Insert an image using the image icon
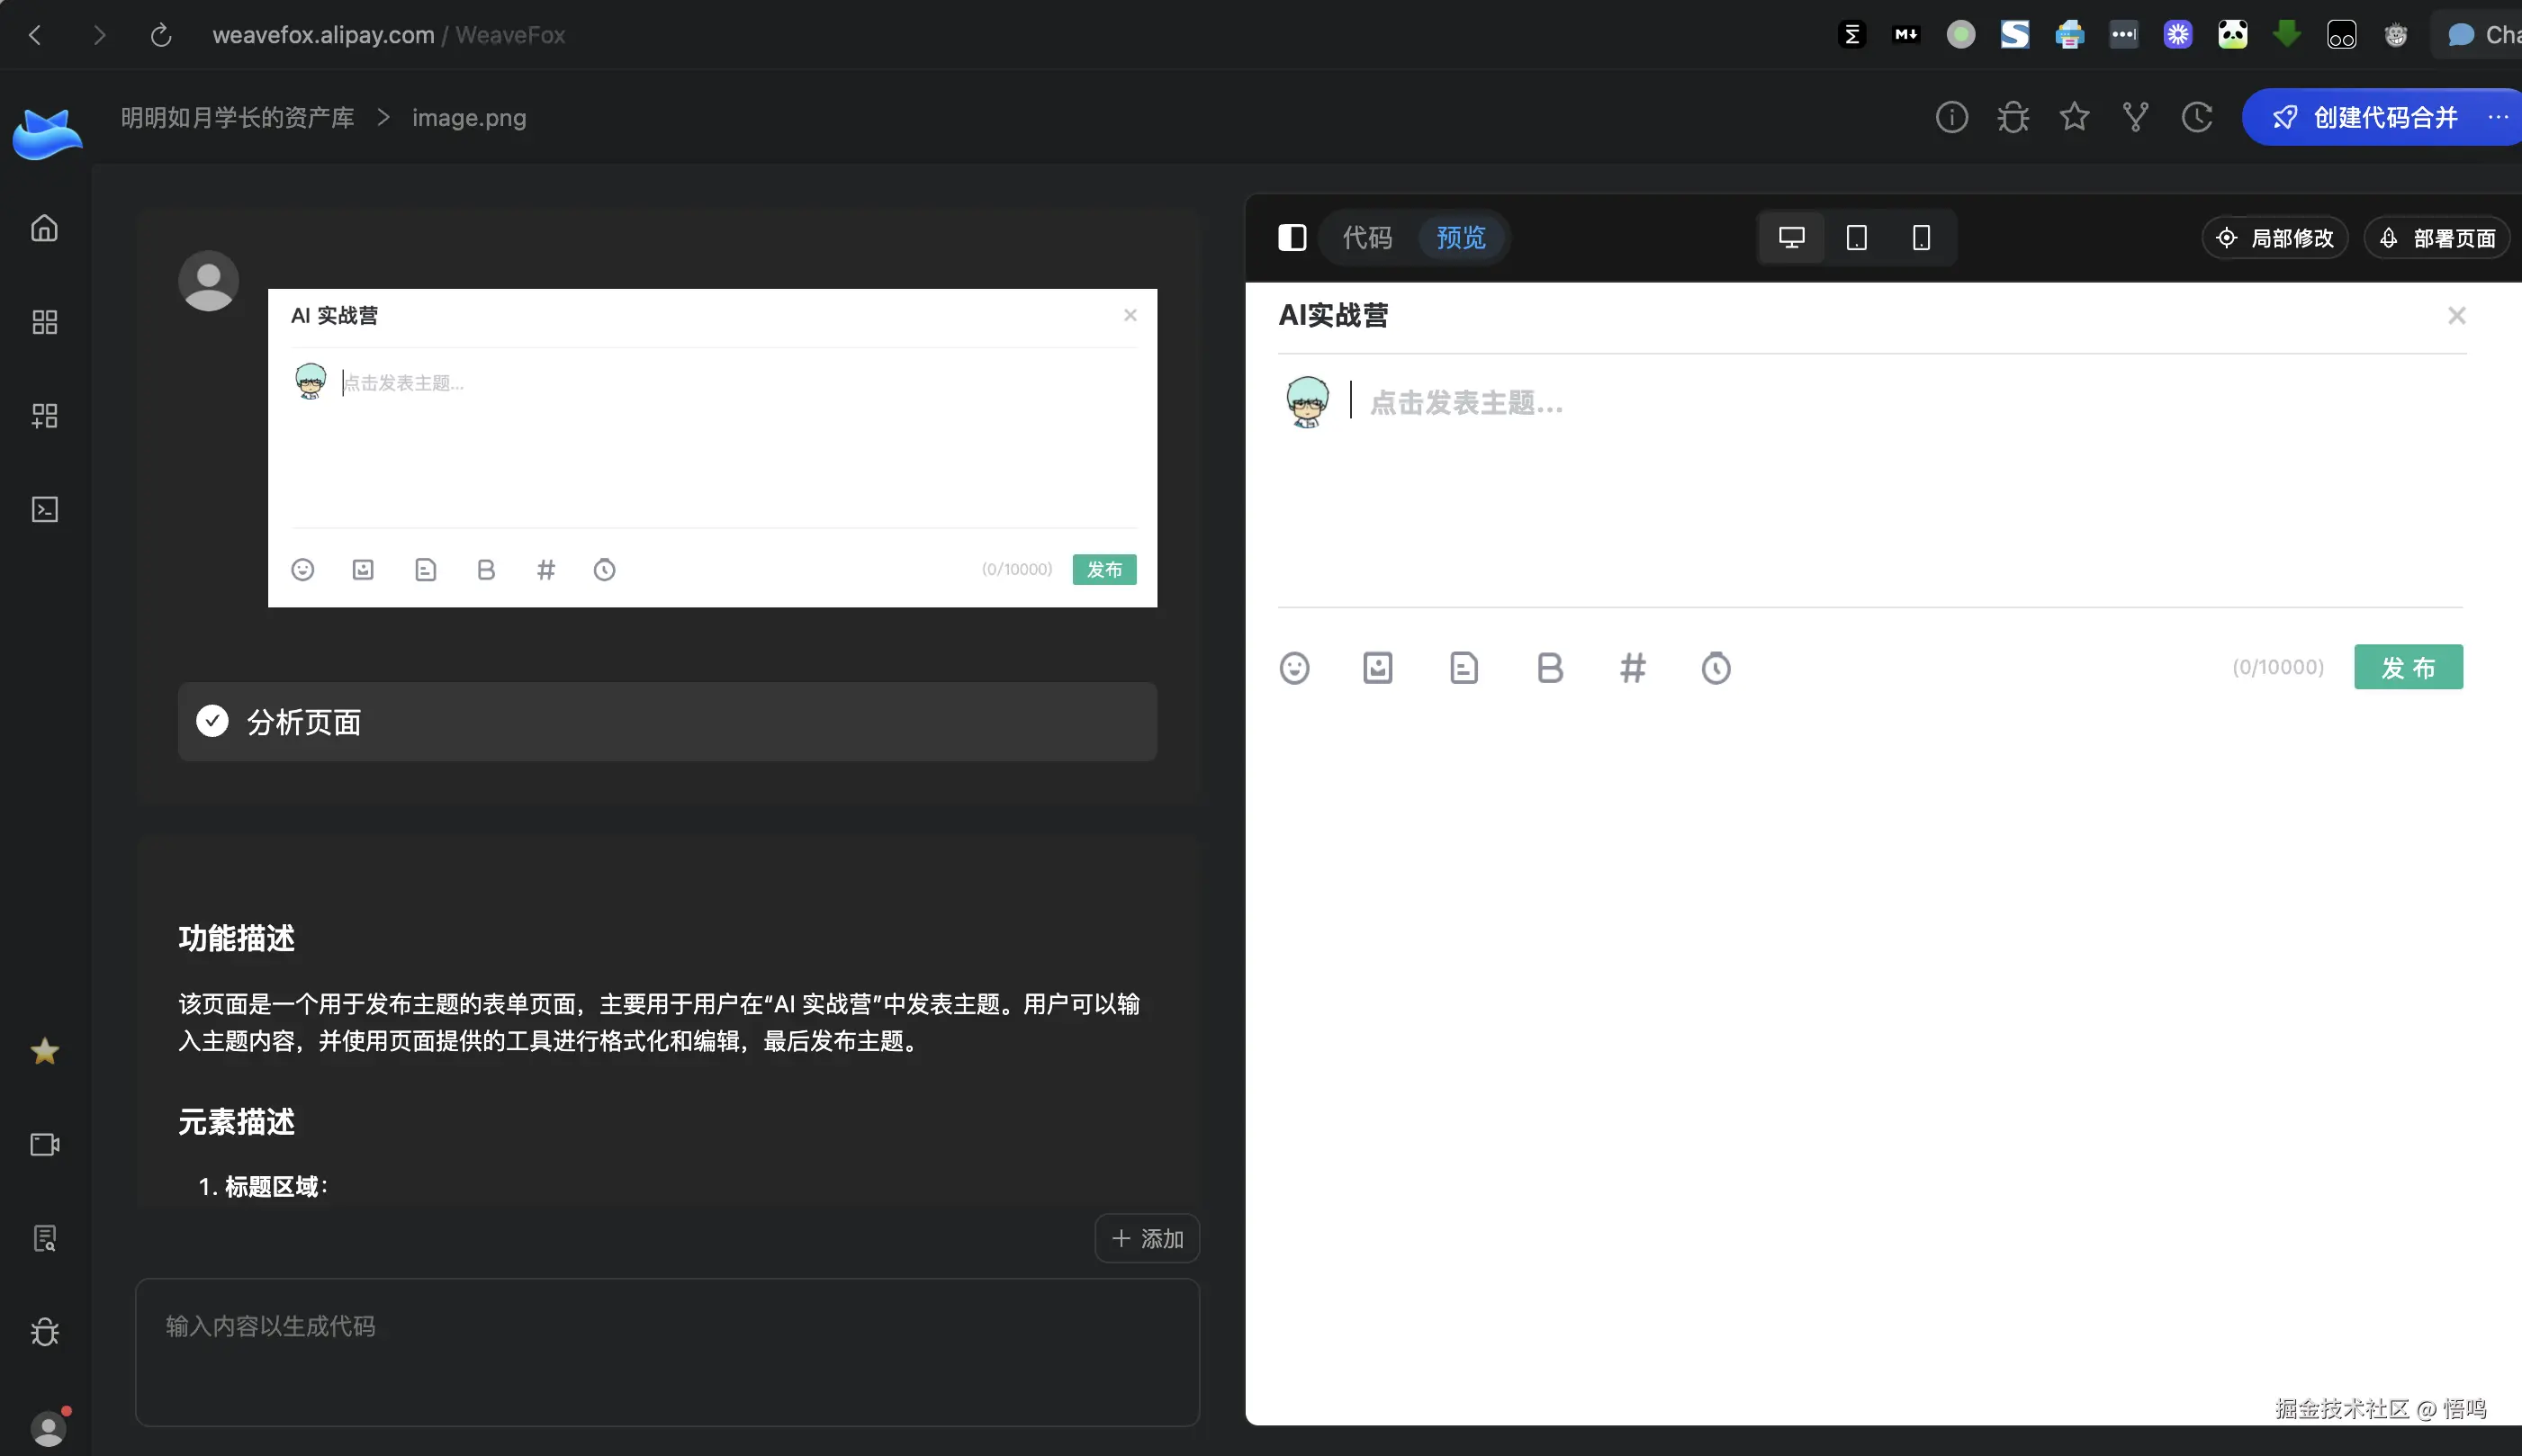 (x=1377, y=667)
